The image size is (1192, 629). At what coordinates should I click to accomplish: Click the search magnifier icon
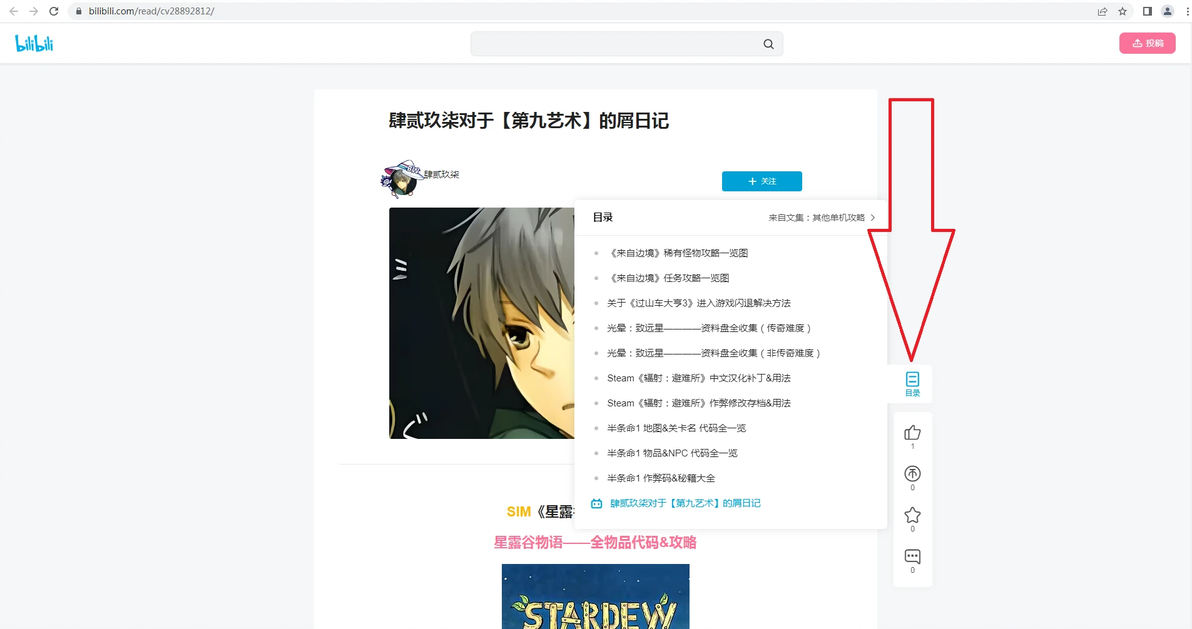coord(769,44)
